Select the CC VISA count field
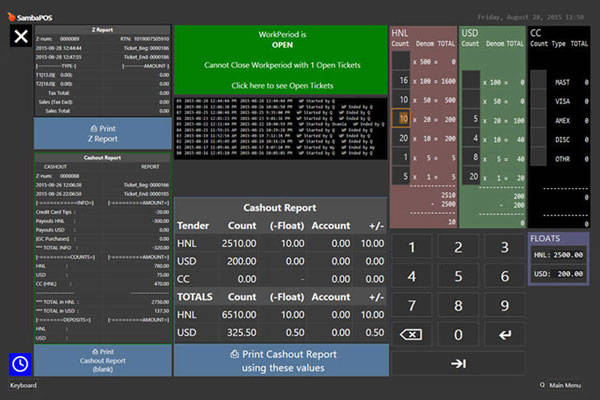This screenshot has width=600, height=400. [538, 100]
